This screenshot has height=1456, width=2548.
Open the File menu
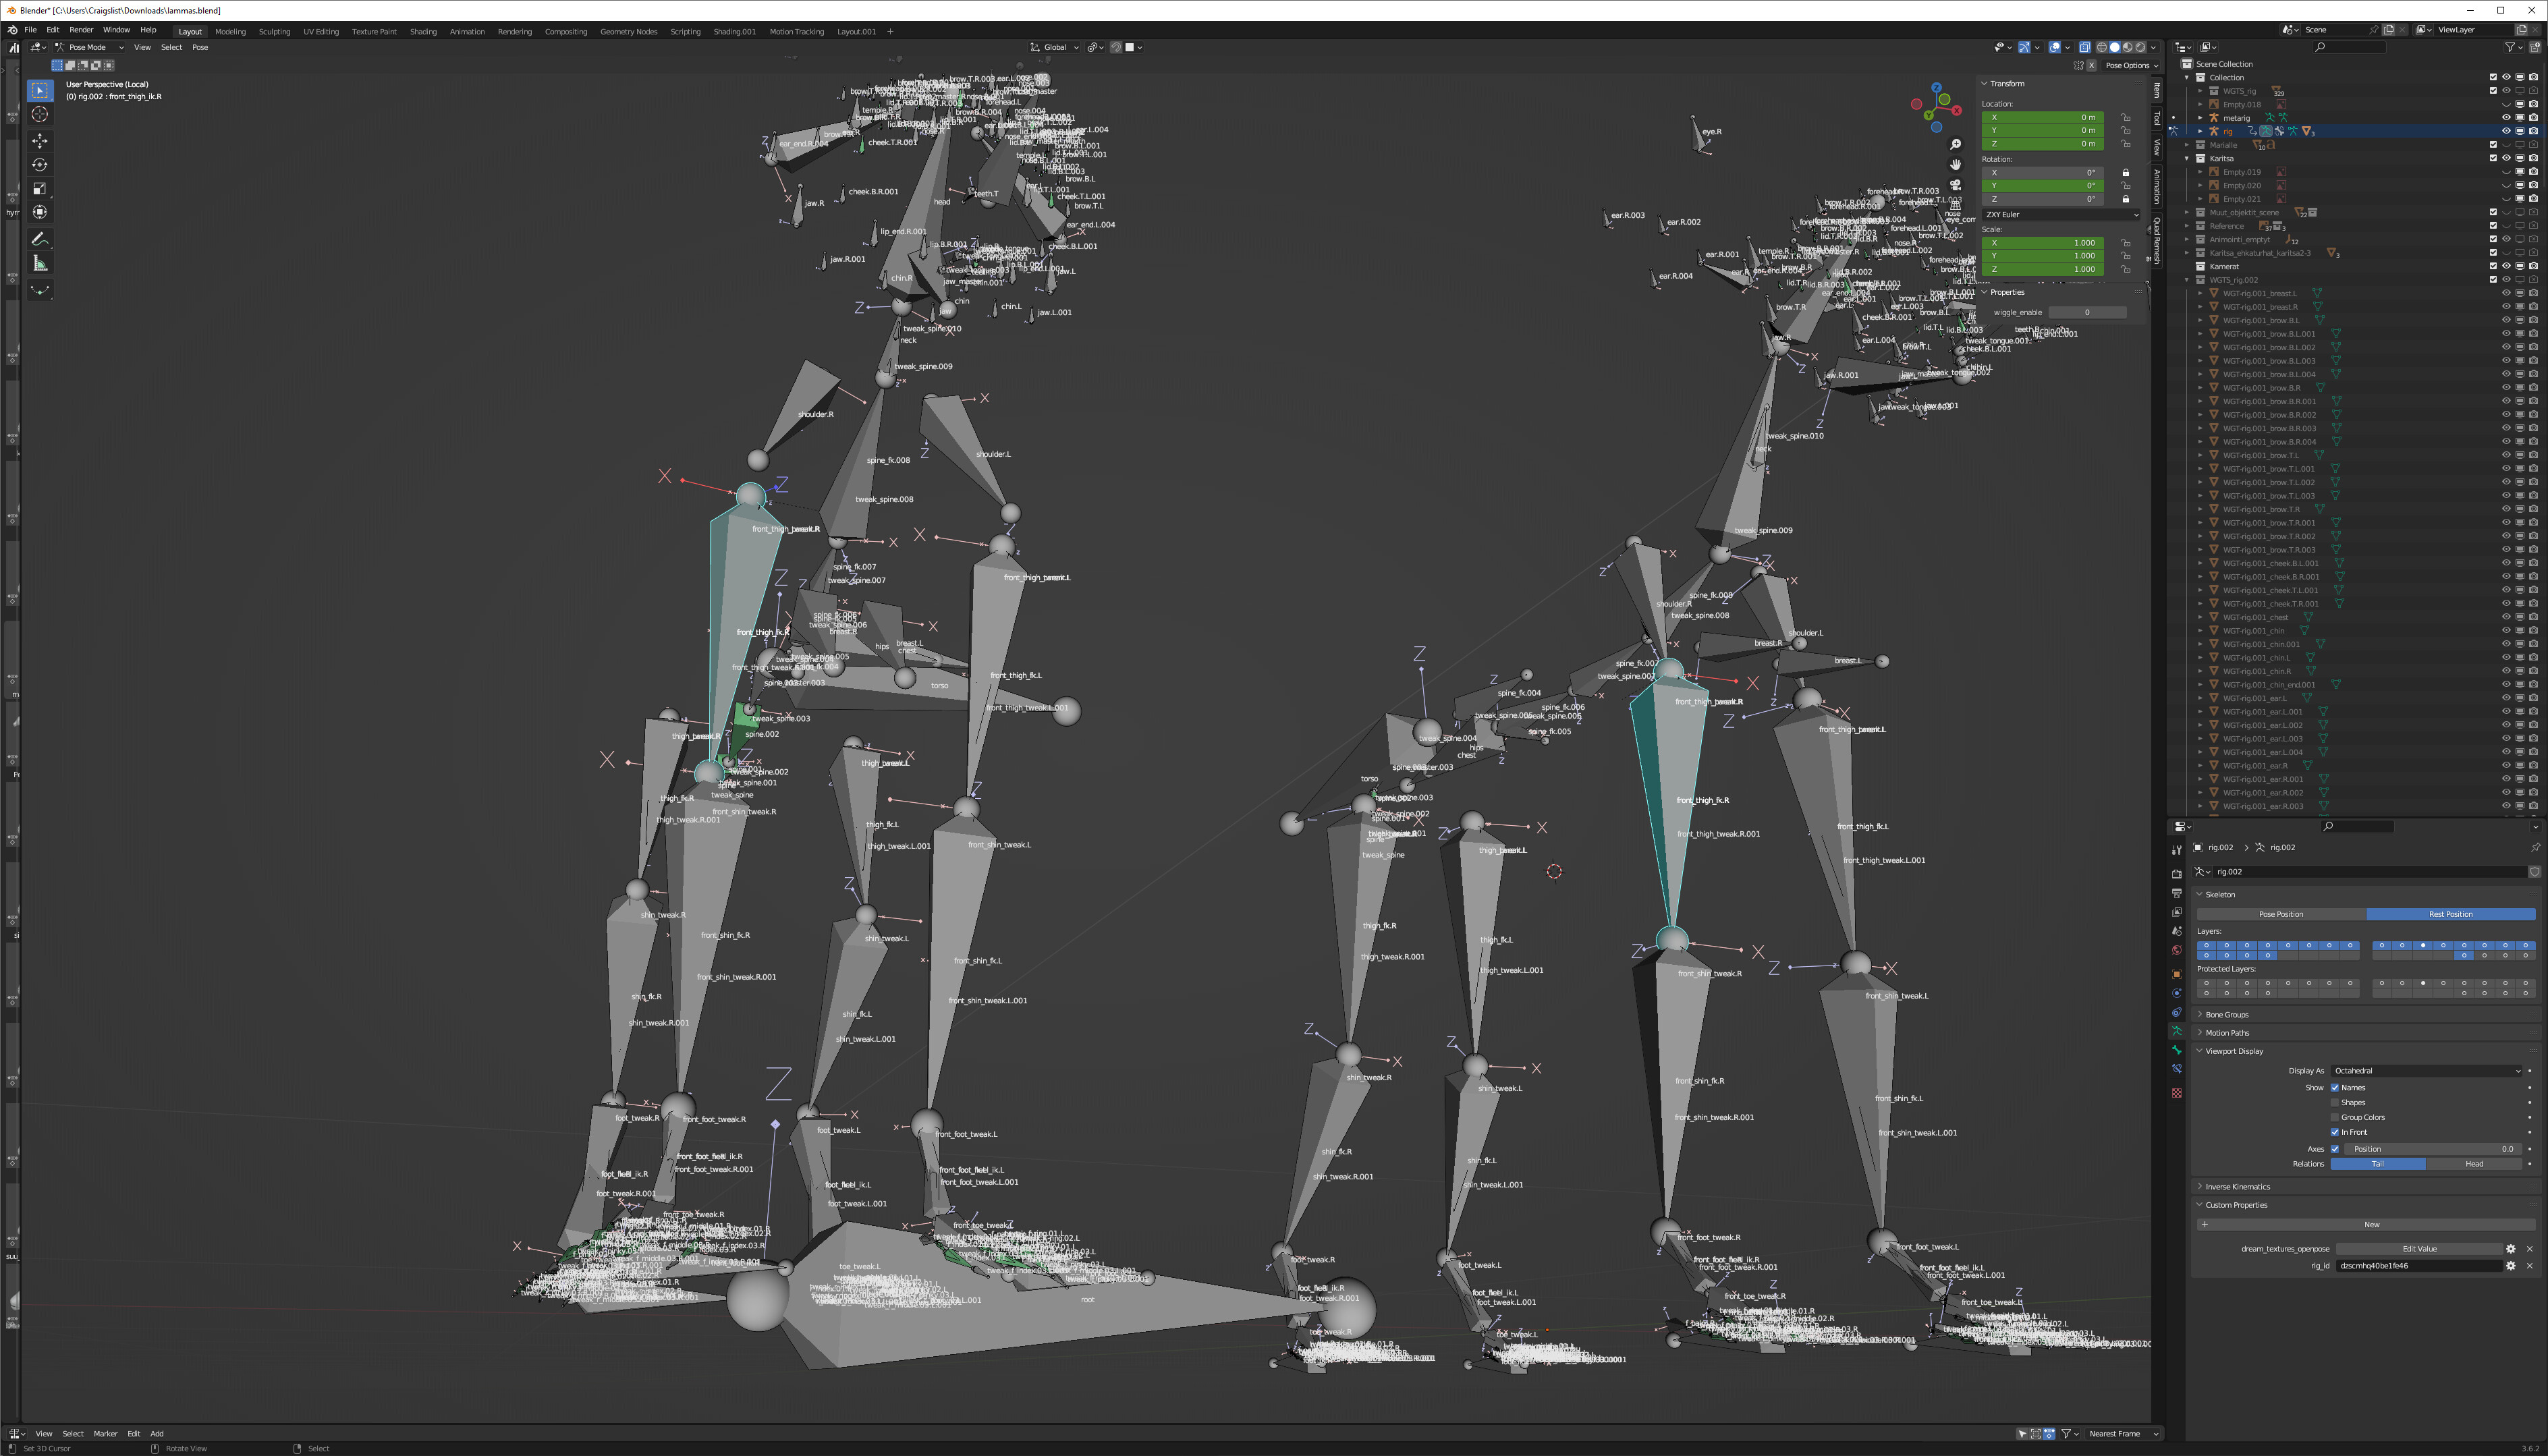pos(30,30)
